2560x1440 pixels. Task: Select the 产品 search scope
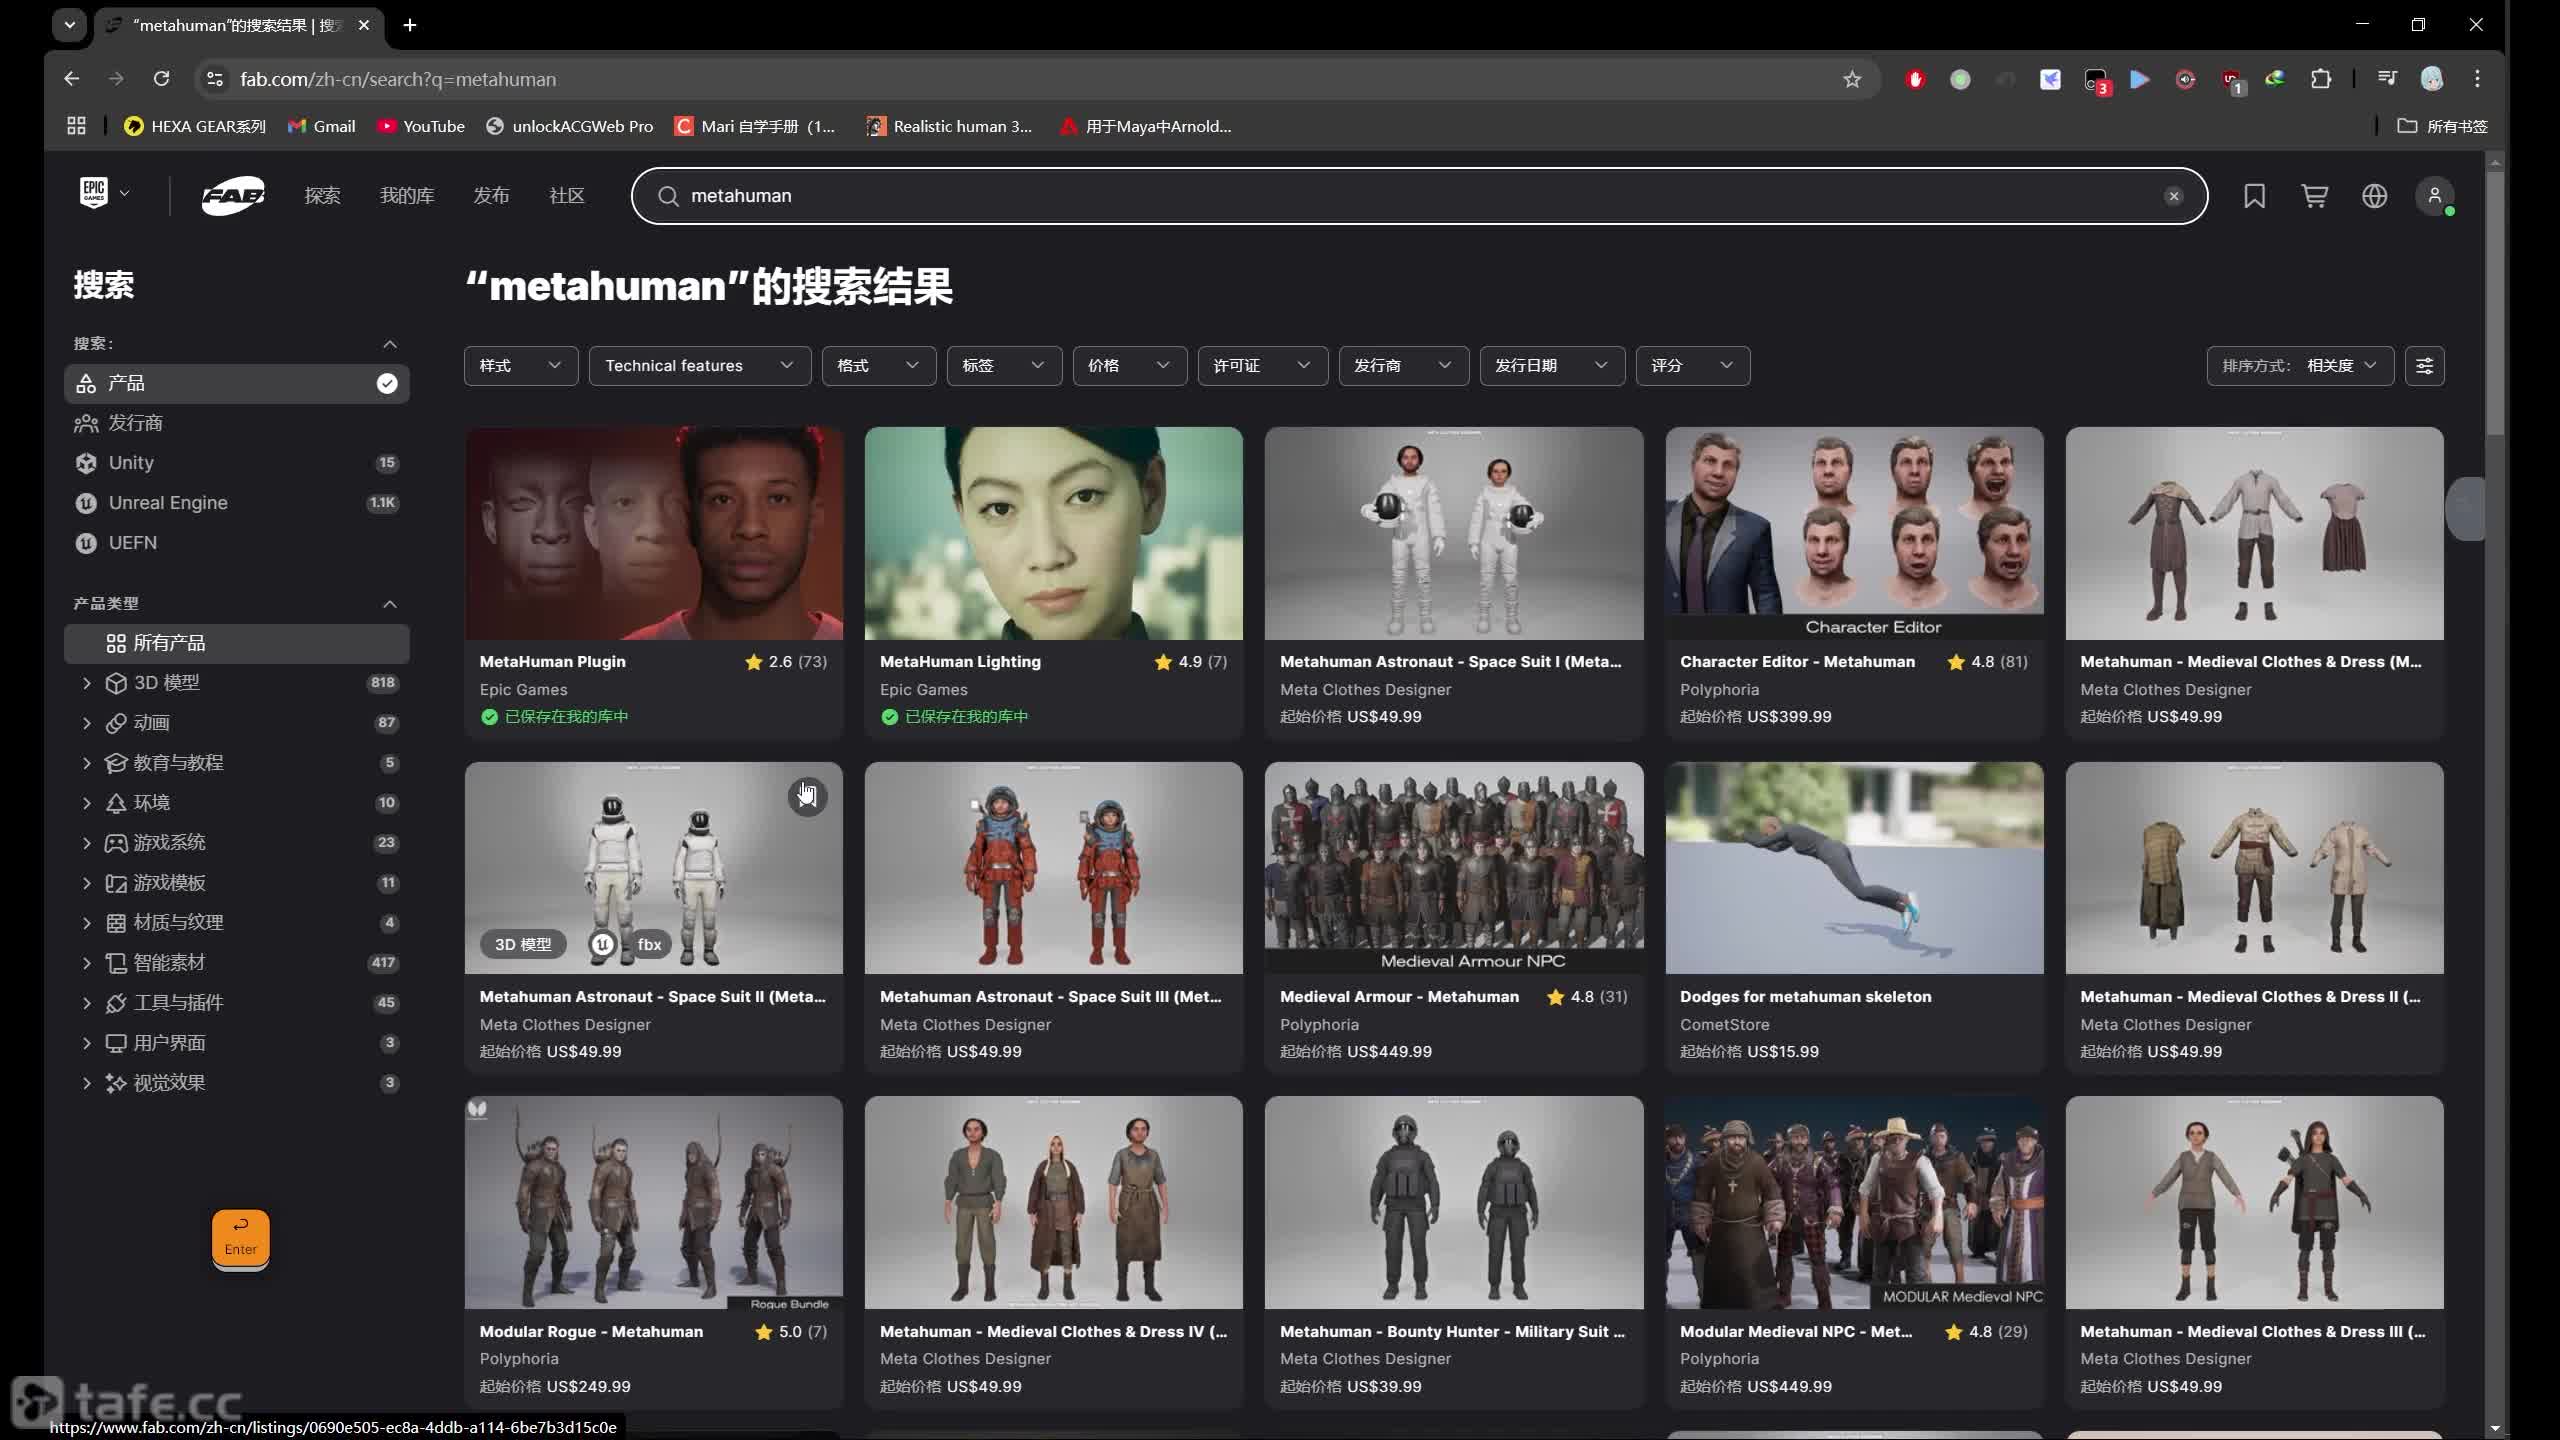pyautogui.click(x=237, y=384)
